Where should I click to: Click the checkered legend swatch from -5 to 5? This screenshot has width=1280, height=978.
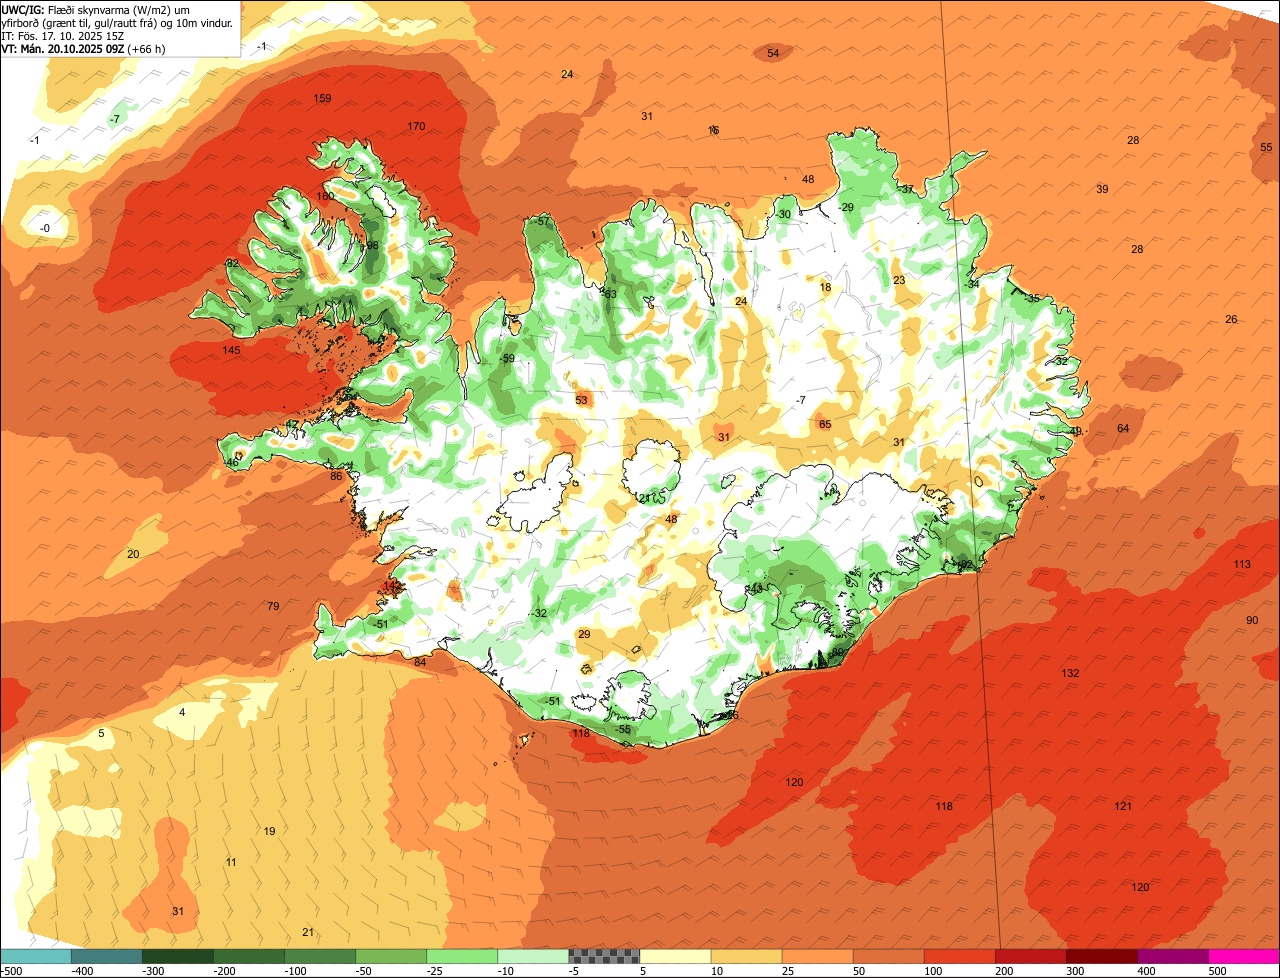(x=604, y=956)
